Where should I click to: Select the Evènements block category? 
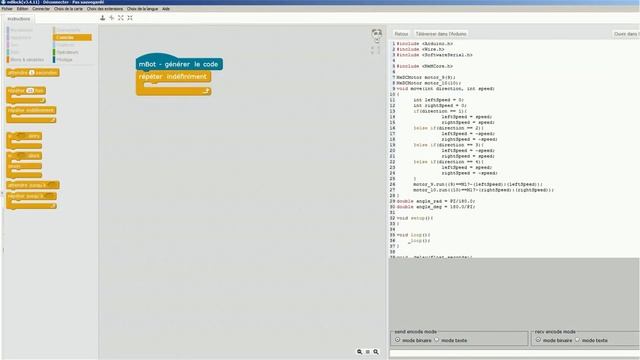pos(68,30)
